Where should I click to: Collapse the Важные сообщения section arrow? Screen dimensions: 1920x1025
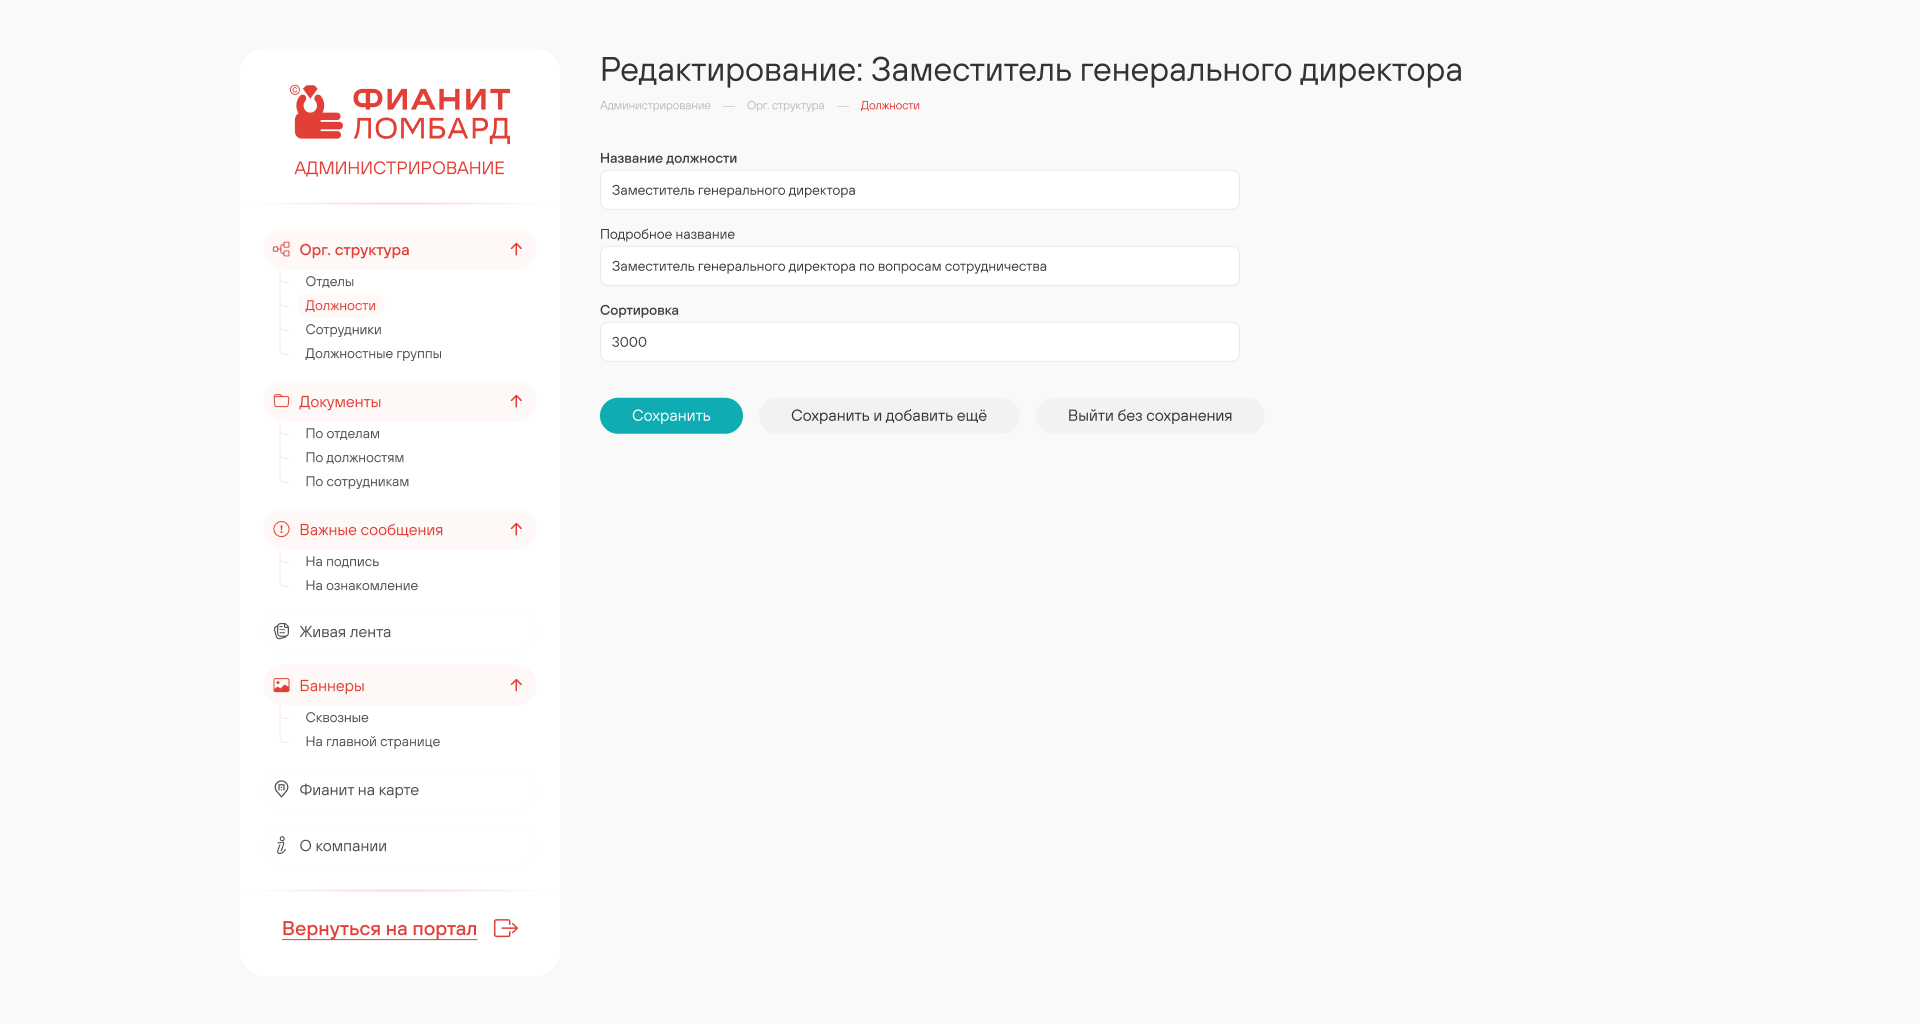(x=516, y=529)
